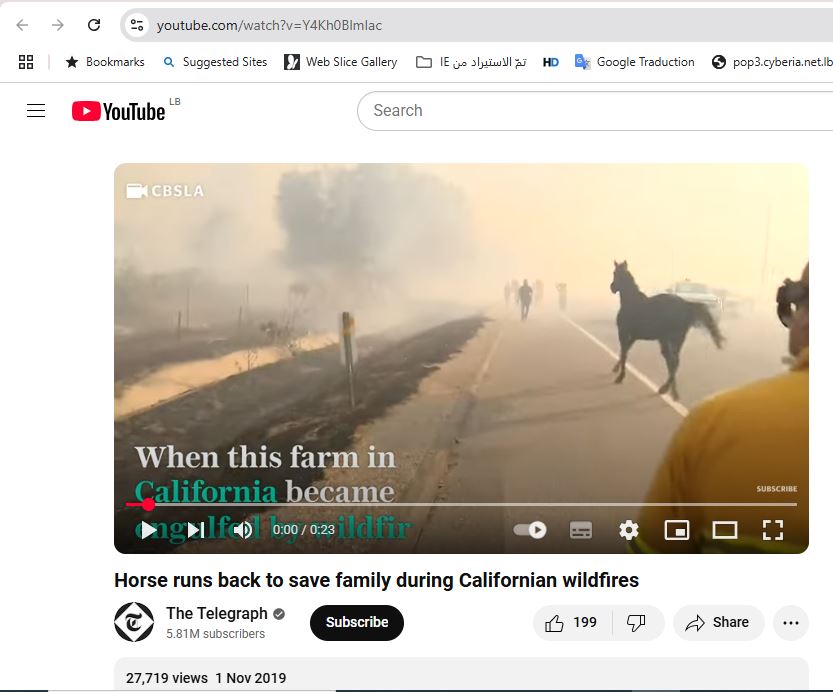Mute the video volume
The image size is (833, 692).
pos(243,530)
